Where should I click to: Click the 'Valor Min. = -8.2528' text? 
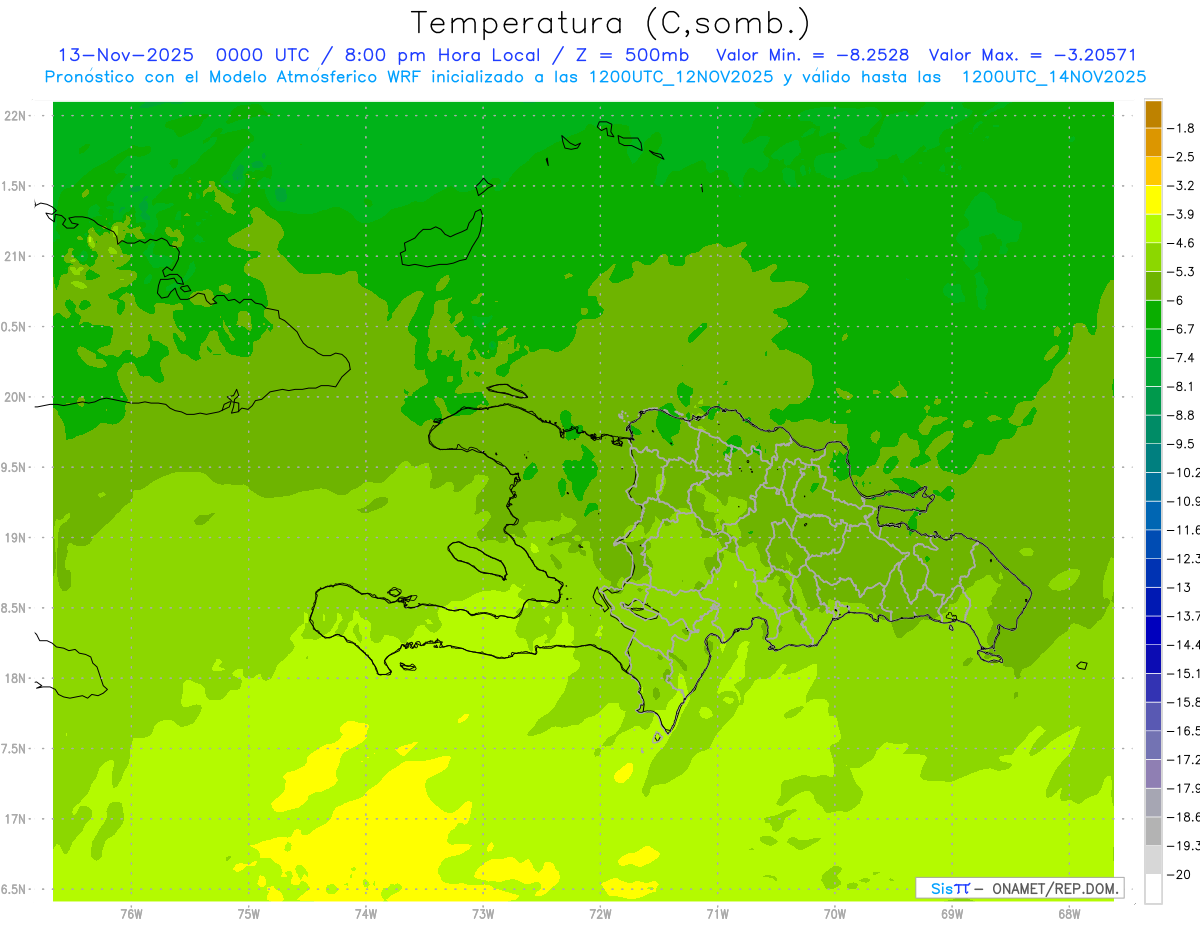[x=813, y=55]
